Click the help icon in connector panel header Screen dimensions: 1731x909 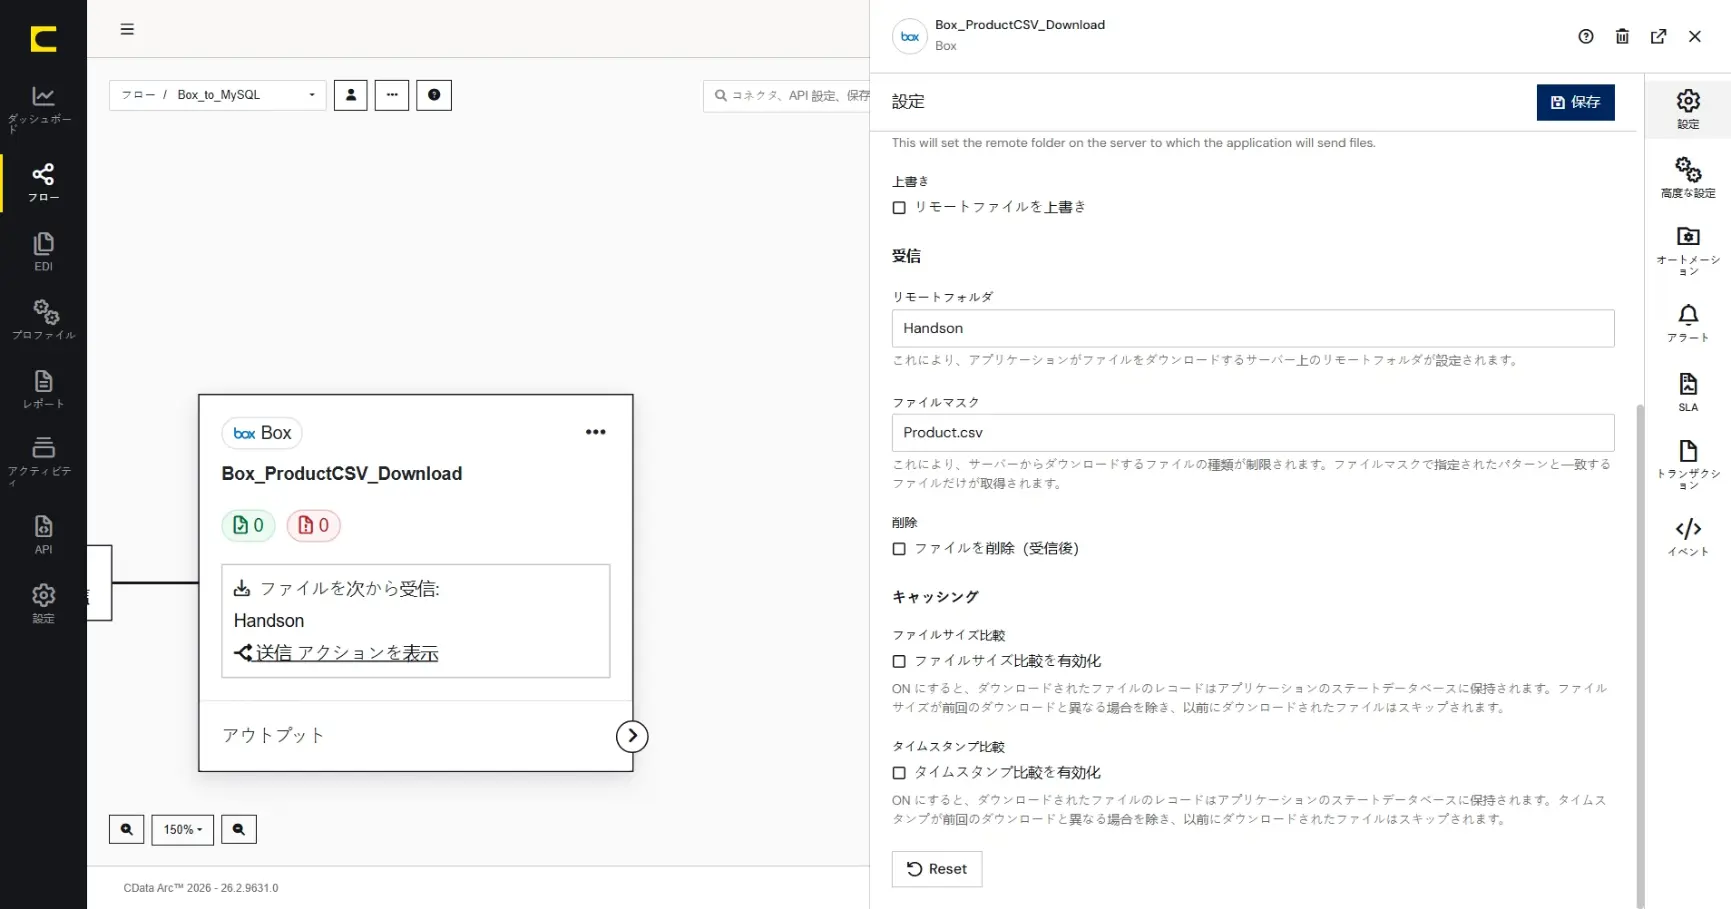click(x=1586, y=37)
